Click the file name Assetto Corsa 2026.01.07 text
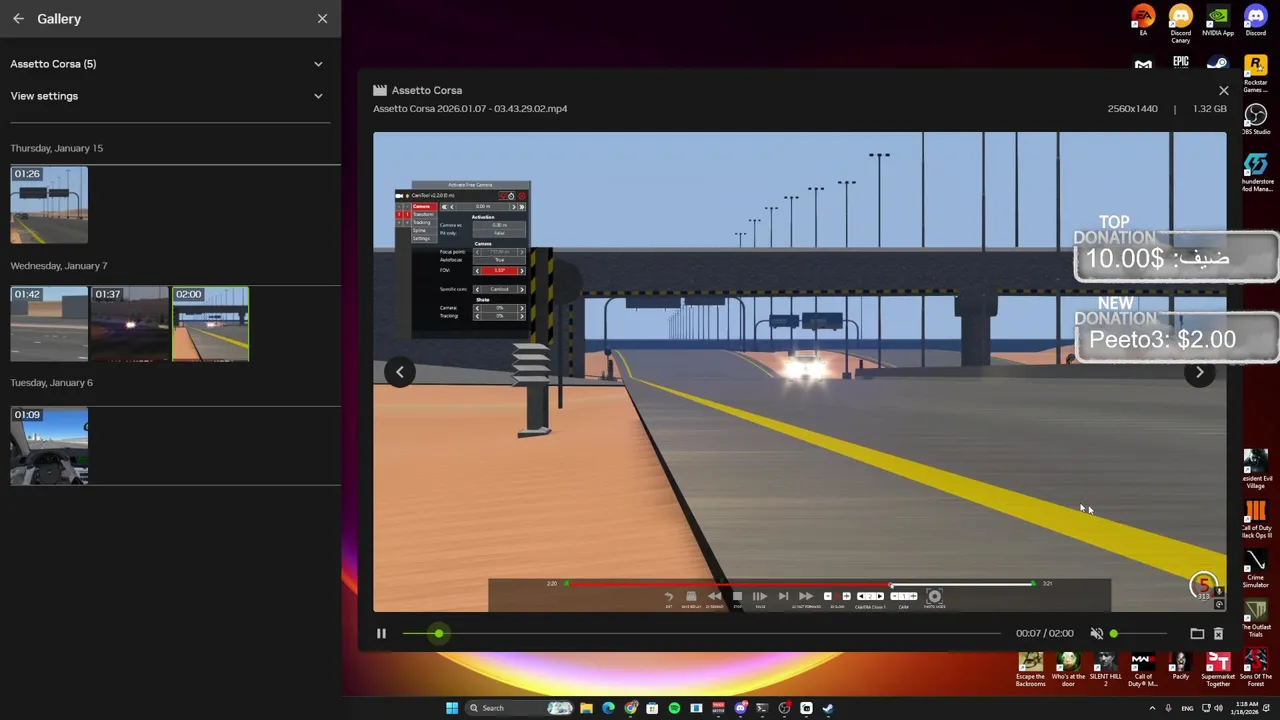 [470, 109]
